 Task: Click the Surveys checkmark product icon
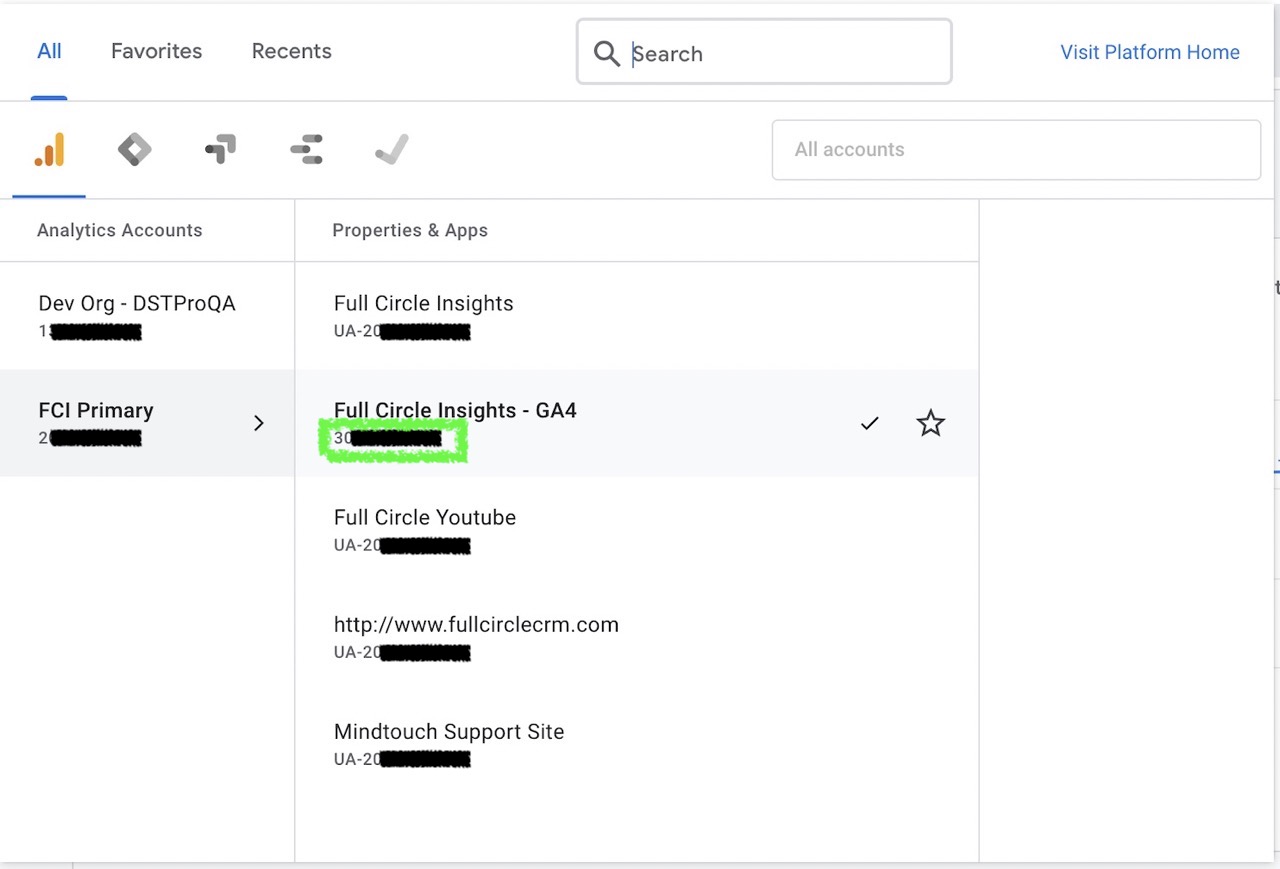[391, 150]
